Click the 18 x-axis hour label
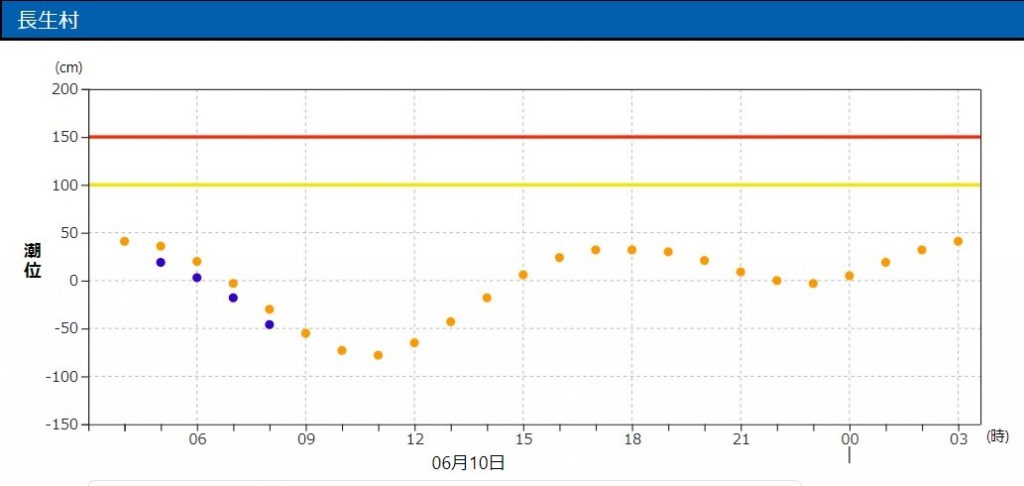 pyautogui.click(x=632, y=440)
